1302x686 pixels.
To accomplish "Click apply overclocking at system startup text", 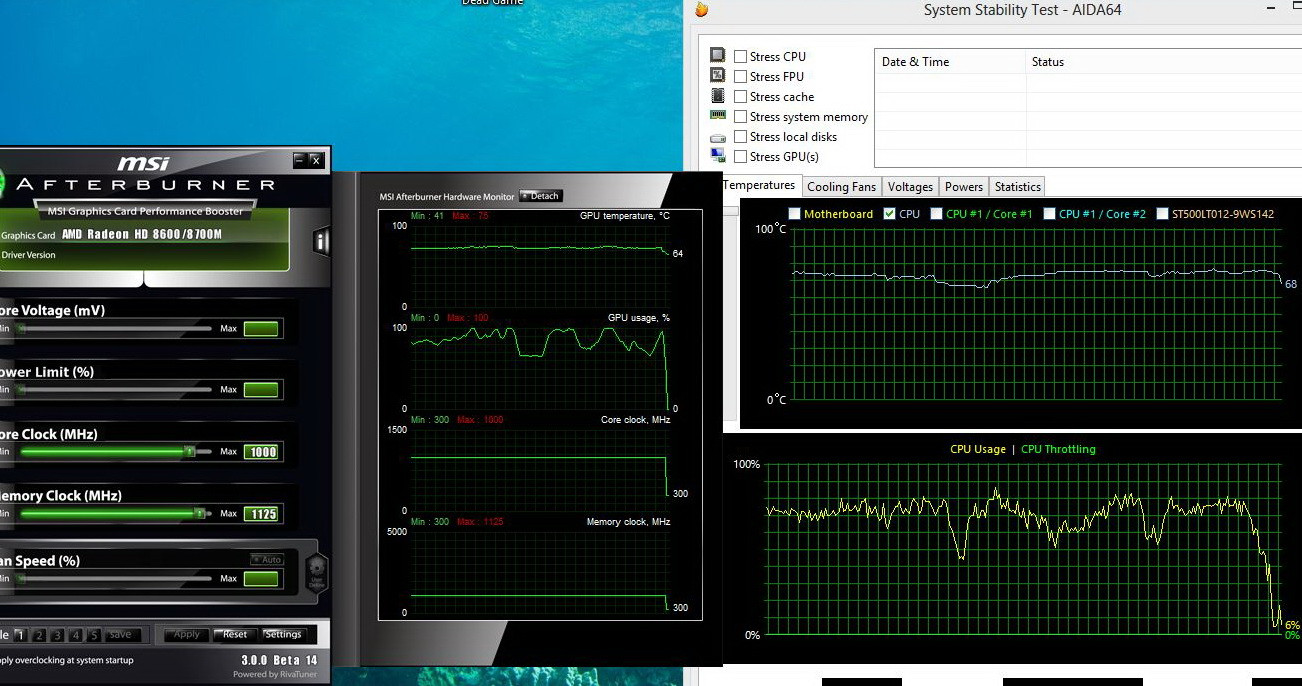I will [x=66, y=660].
